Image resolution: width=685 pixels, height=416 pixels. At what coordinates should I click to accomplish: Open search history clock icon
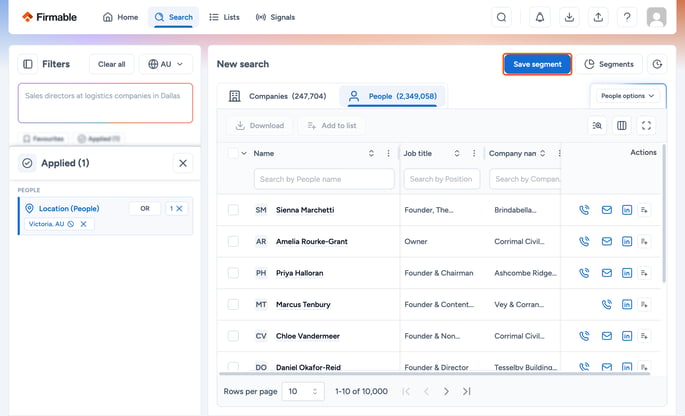click(657, 64)
